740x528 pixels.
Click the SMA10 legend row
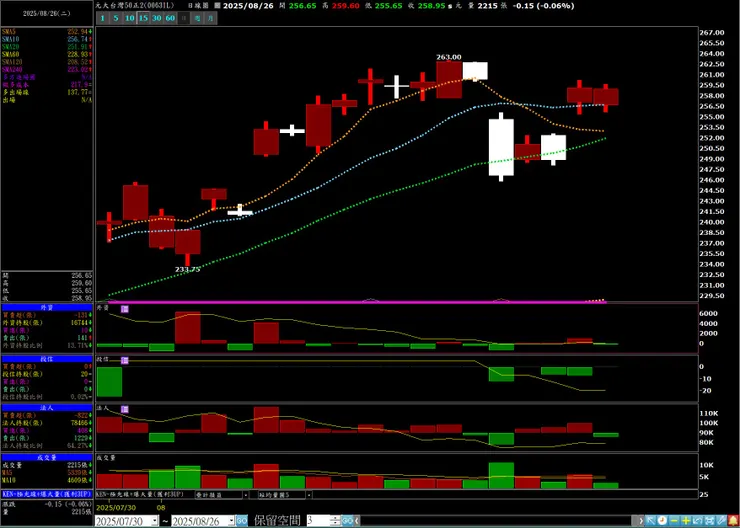tap(47, 39)
